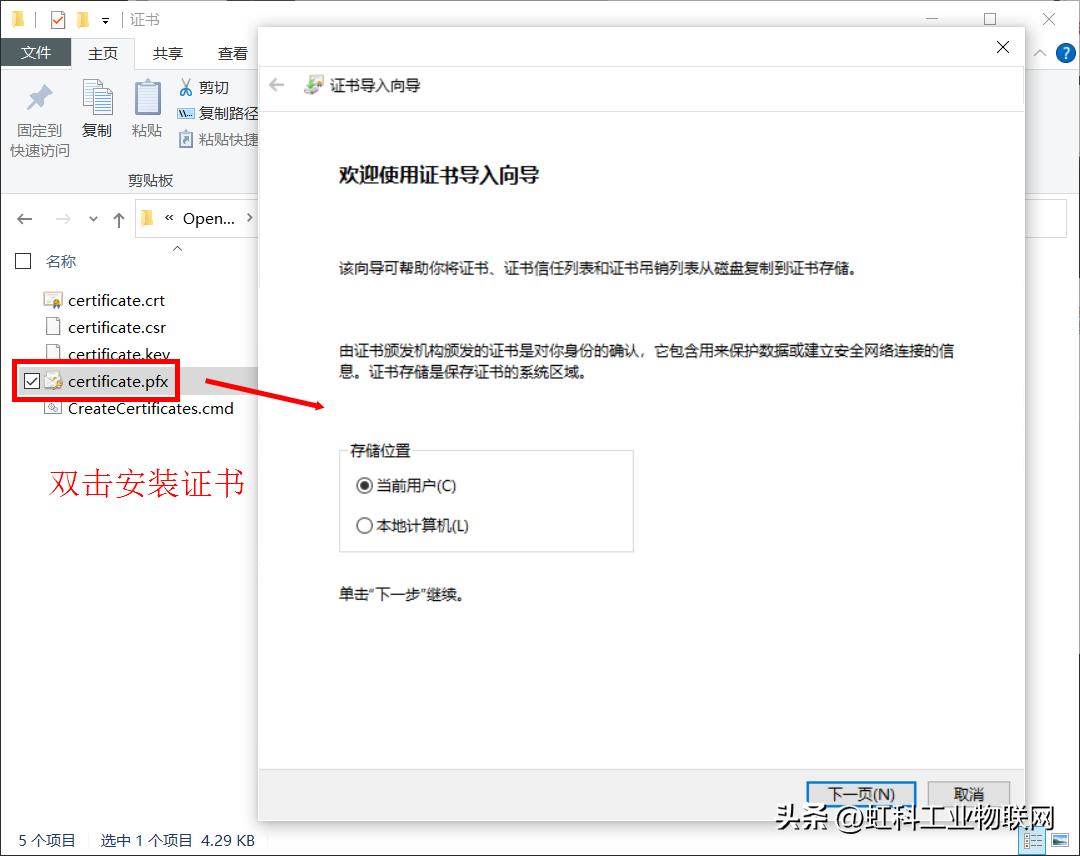
Task: Open the navigation history dropdown chevron
Action: point(92,218)
